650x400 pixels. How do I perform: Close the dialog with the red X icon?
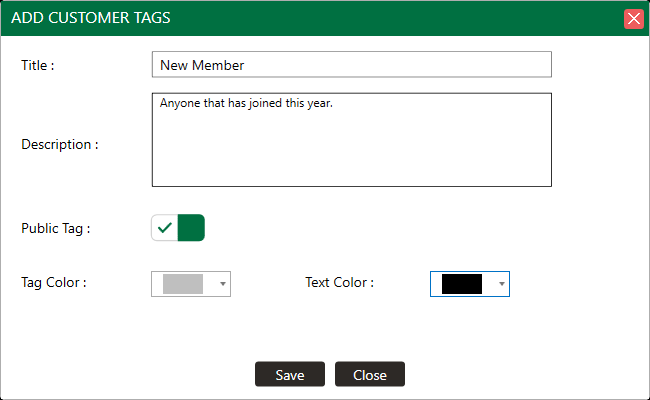[x=633, y=19]
